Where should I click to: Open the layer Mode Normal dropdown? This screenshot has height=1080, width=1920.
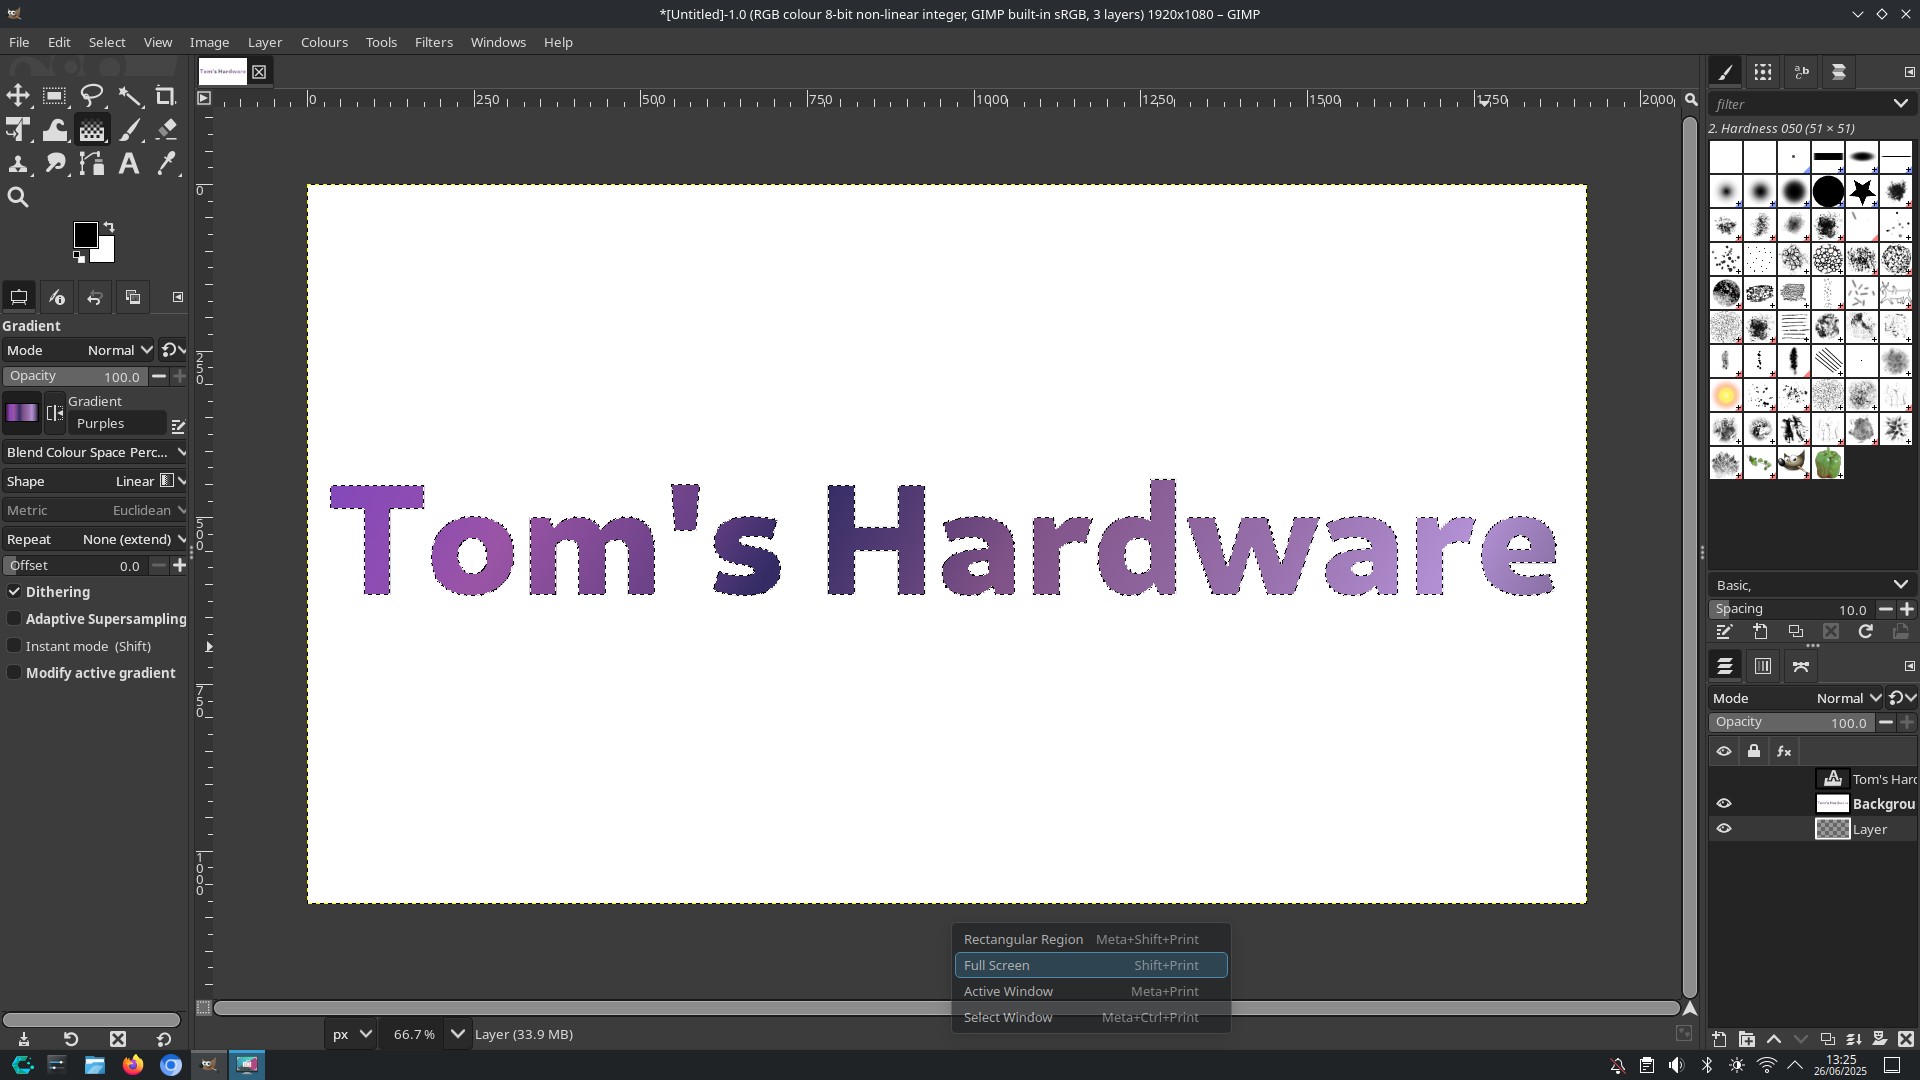click(1797, 698)
